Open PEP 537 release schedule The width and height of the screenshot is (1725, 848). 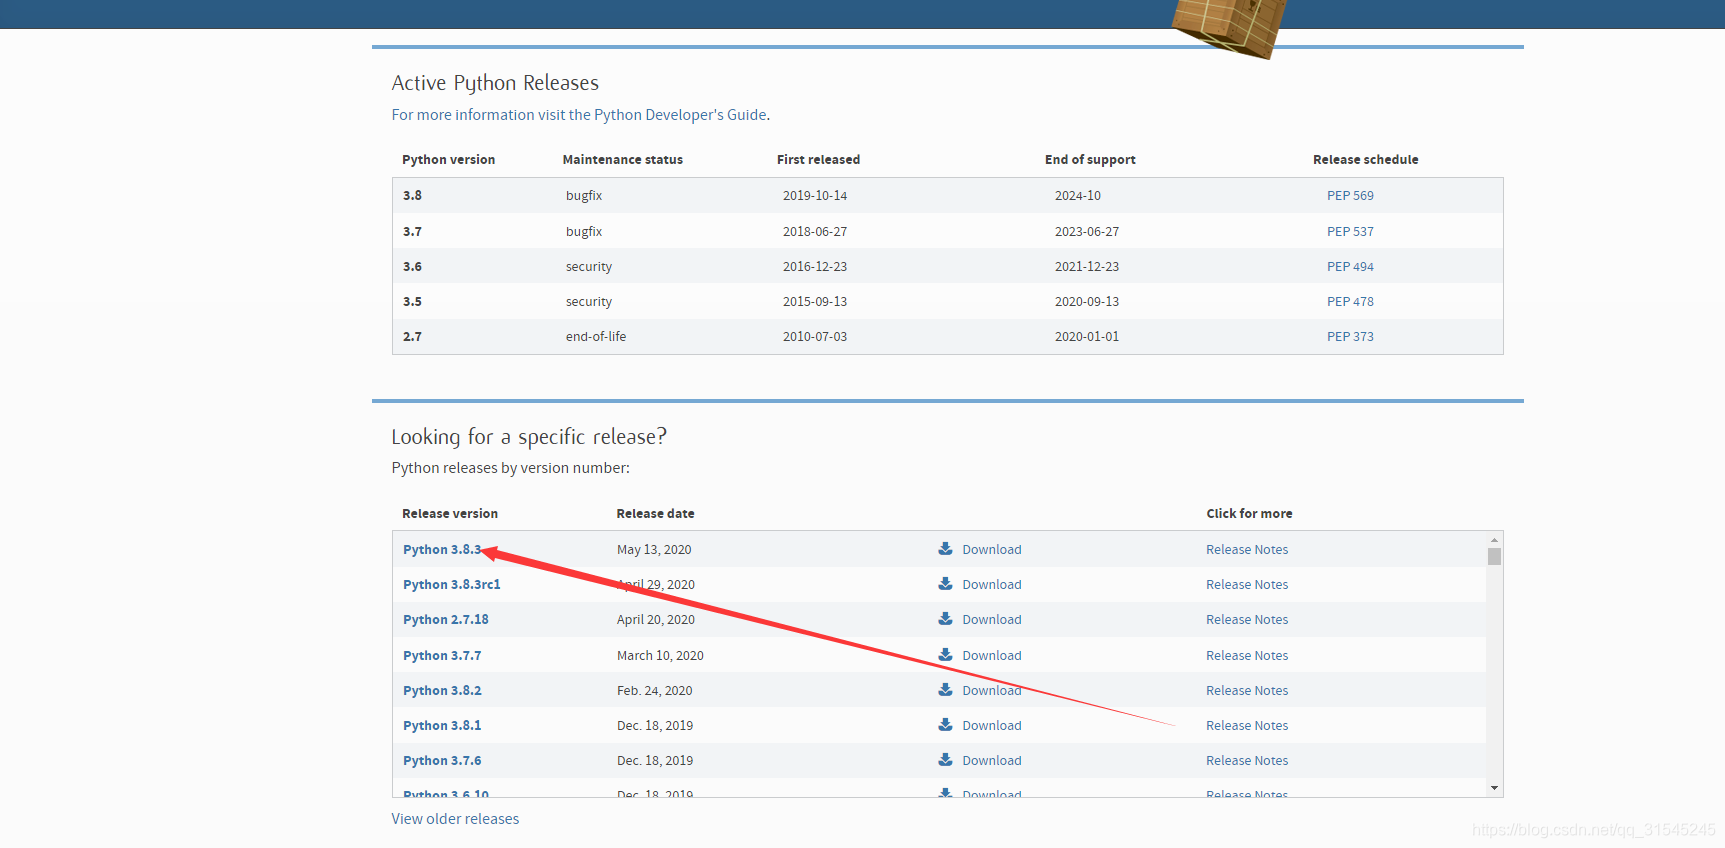point(1350,232)
